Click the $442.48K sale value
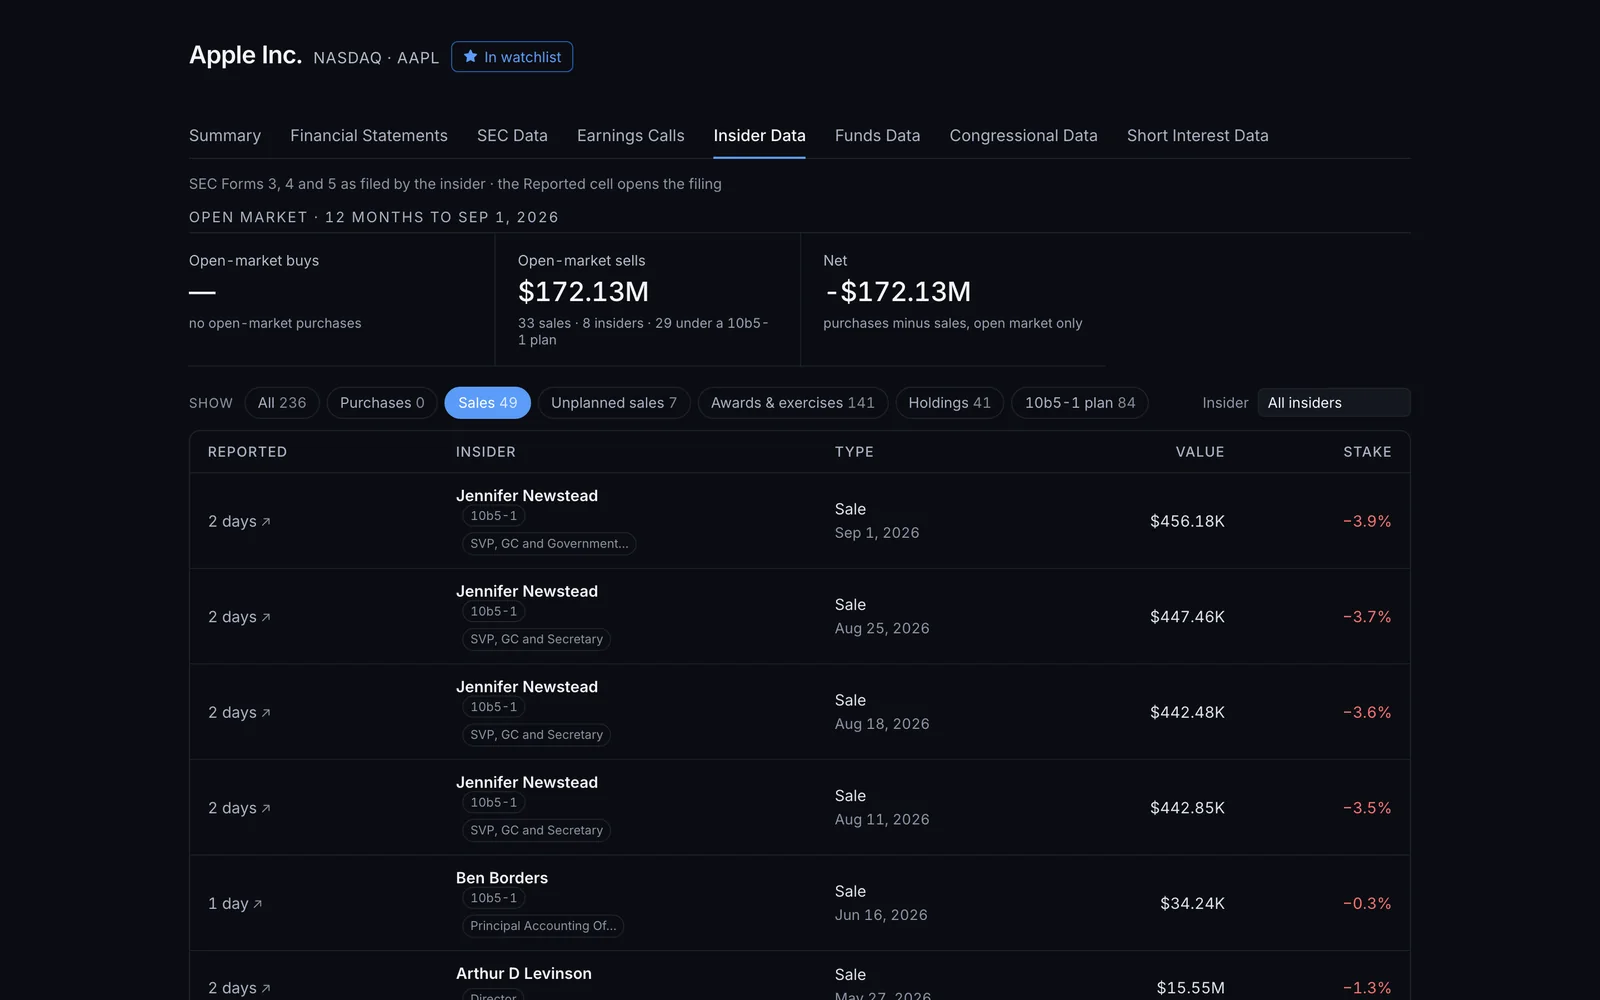1600x1000 pixels. click(1187, 713)
